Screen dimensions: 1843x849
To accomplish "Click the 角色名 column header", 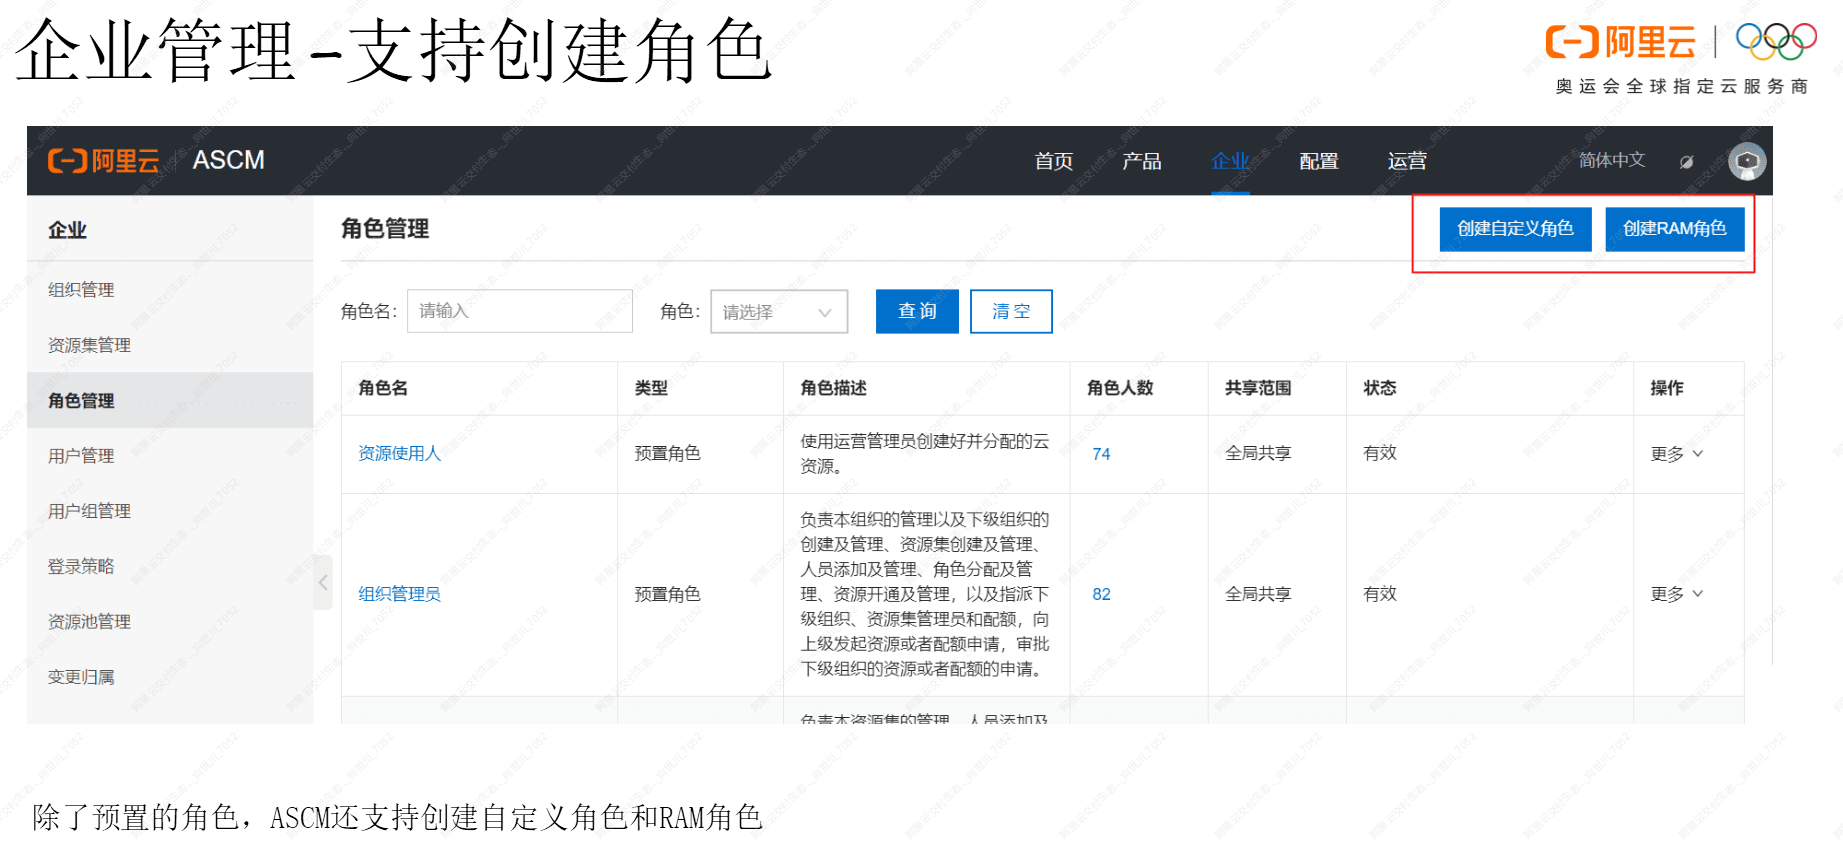I will click(x=383, y=388).
